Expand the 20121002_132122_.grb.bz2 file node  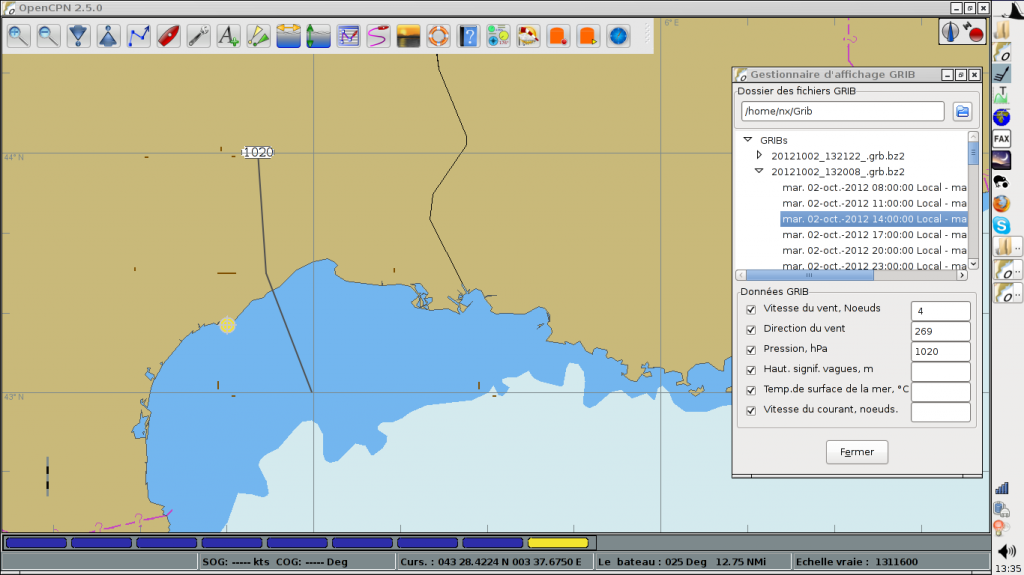[759, 156]
